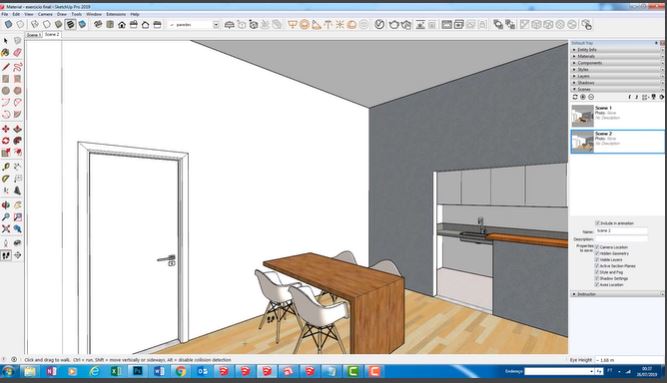Activate the Move tool
The width and height of the screenshot is (667, 383).
[x=6, y=129]
